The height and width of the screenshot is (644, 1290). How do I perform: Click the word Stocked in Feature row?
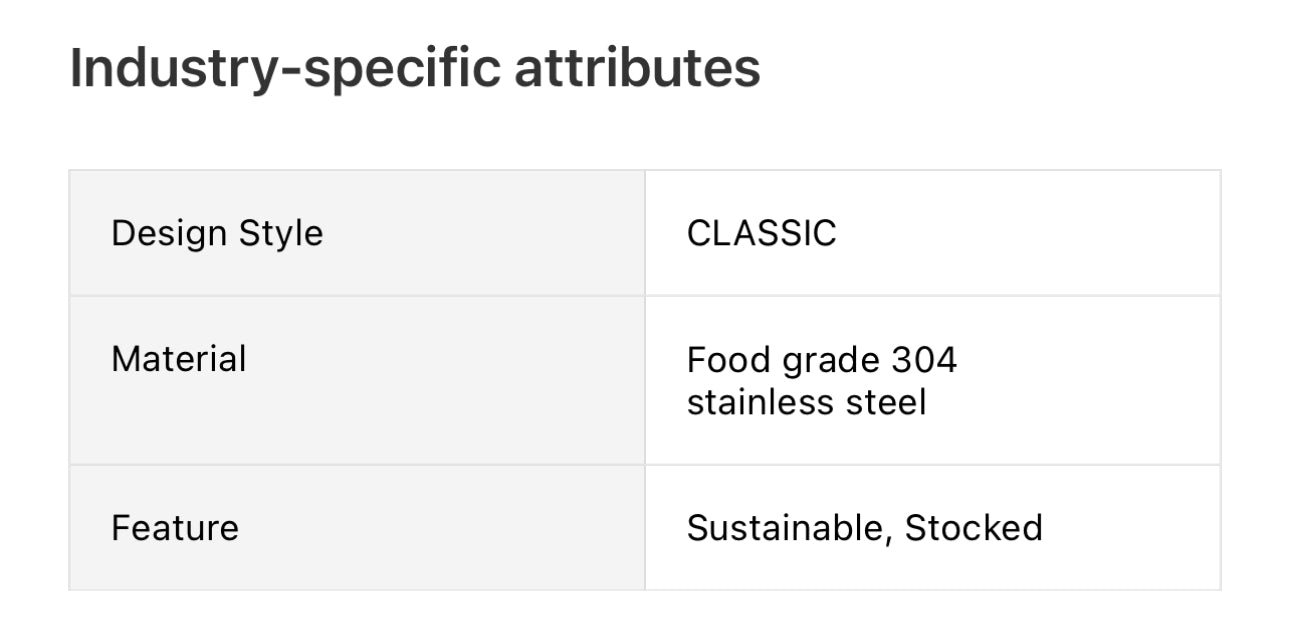973,528
